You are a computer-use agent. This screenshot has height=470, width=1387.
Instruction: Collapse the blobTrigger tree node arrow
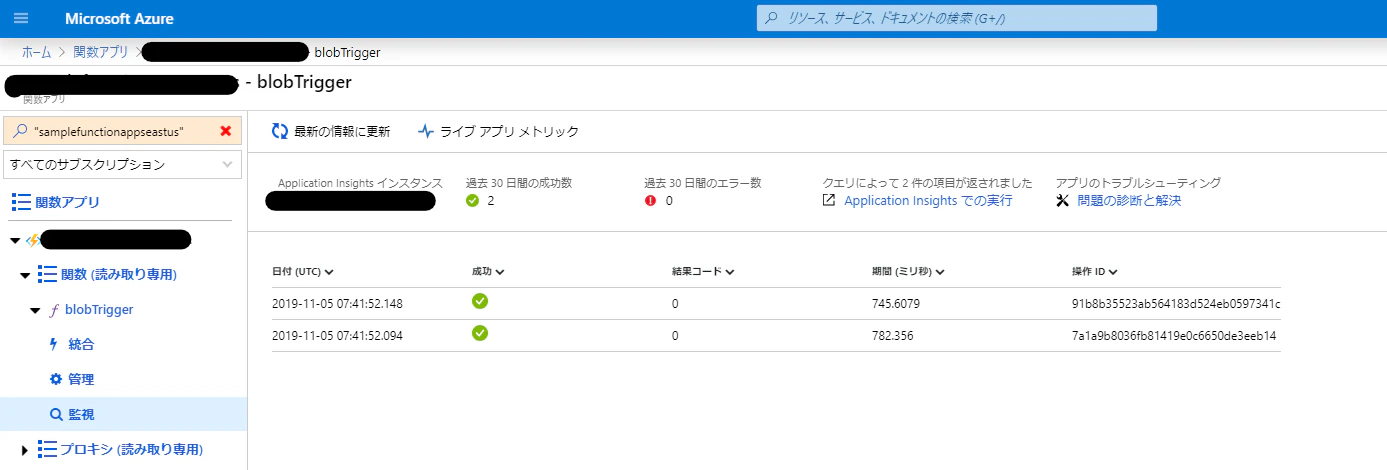point(35,310)
